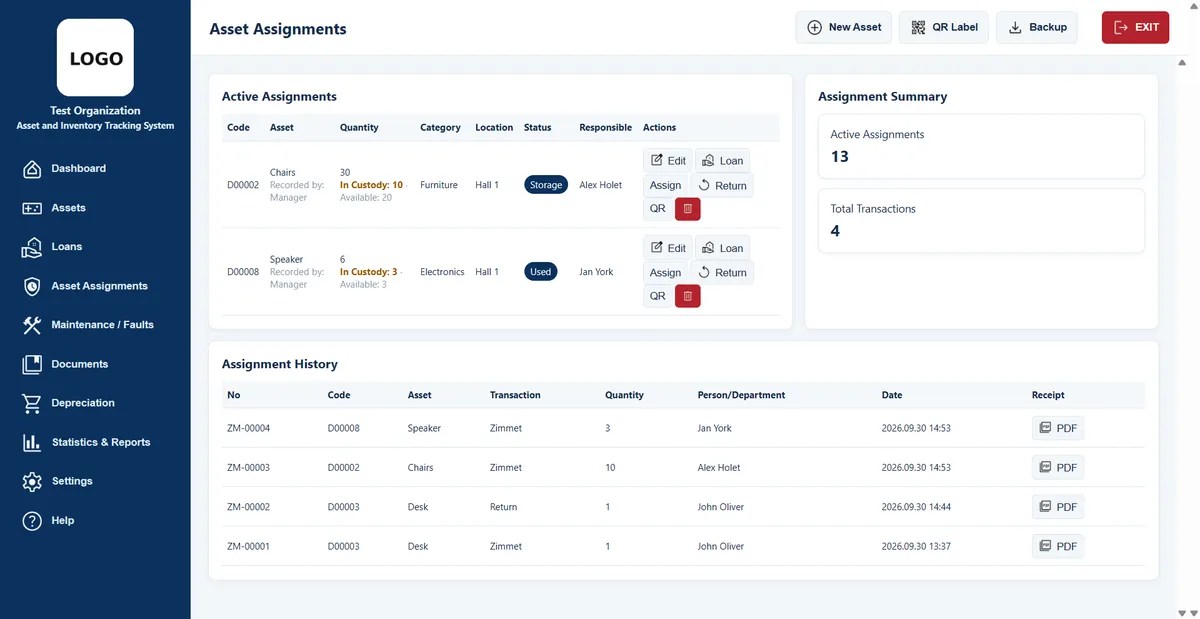Screen dimensions: 1200x619
Task: Show QR for Speaker row
Action: pyautogui.click(x=657, y=296)
